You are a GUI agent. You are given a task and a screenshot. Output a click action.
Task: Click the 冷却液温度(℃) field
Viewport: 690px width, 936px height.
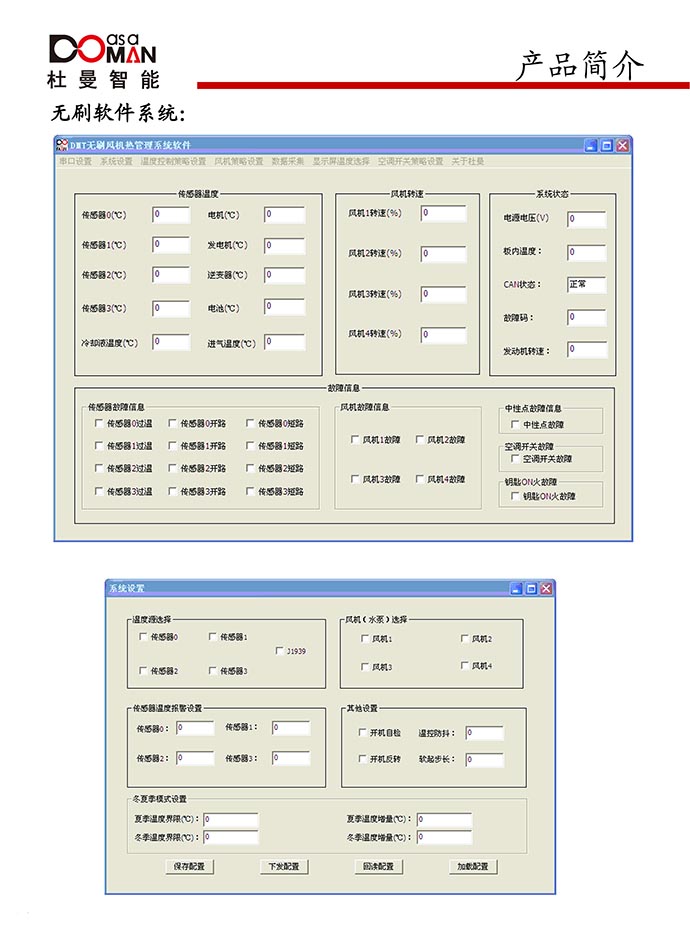(171, 342)
